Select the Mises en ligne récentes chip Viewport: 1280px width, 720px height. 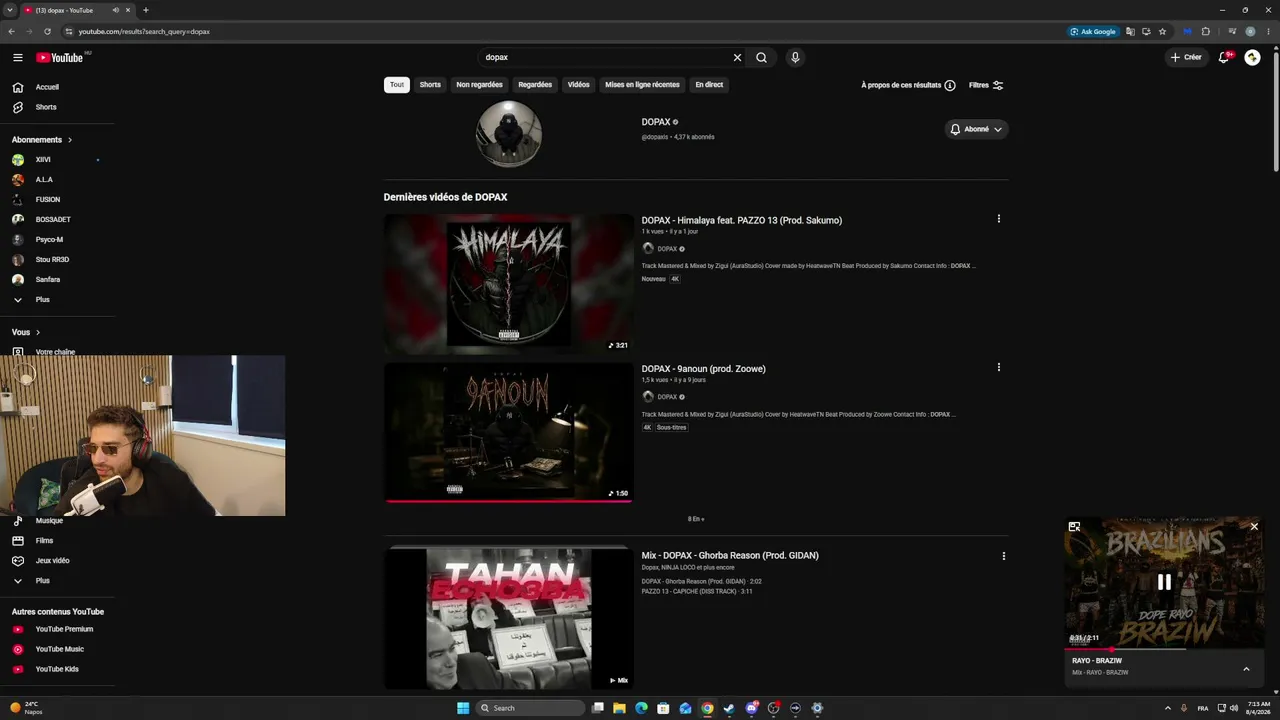click(642, 85)
